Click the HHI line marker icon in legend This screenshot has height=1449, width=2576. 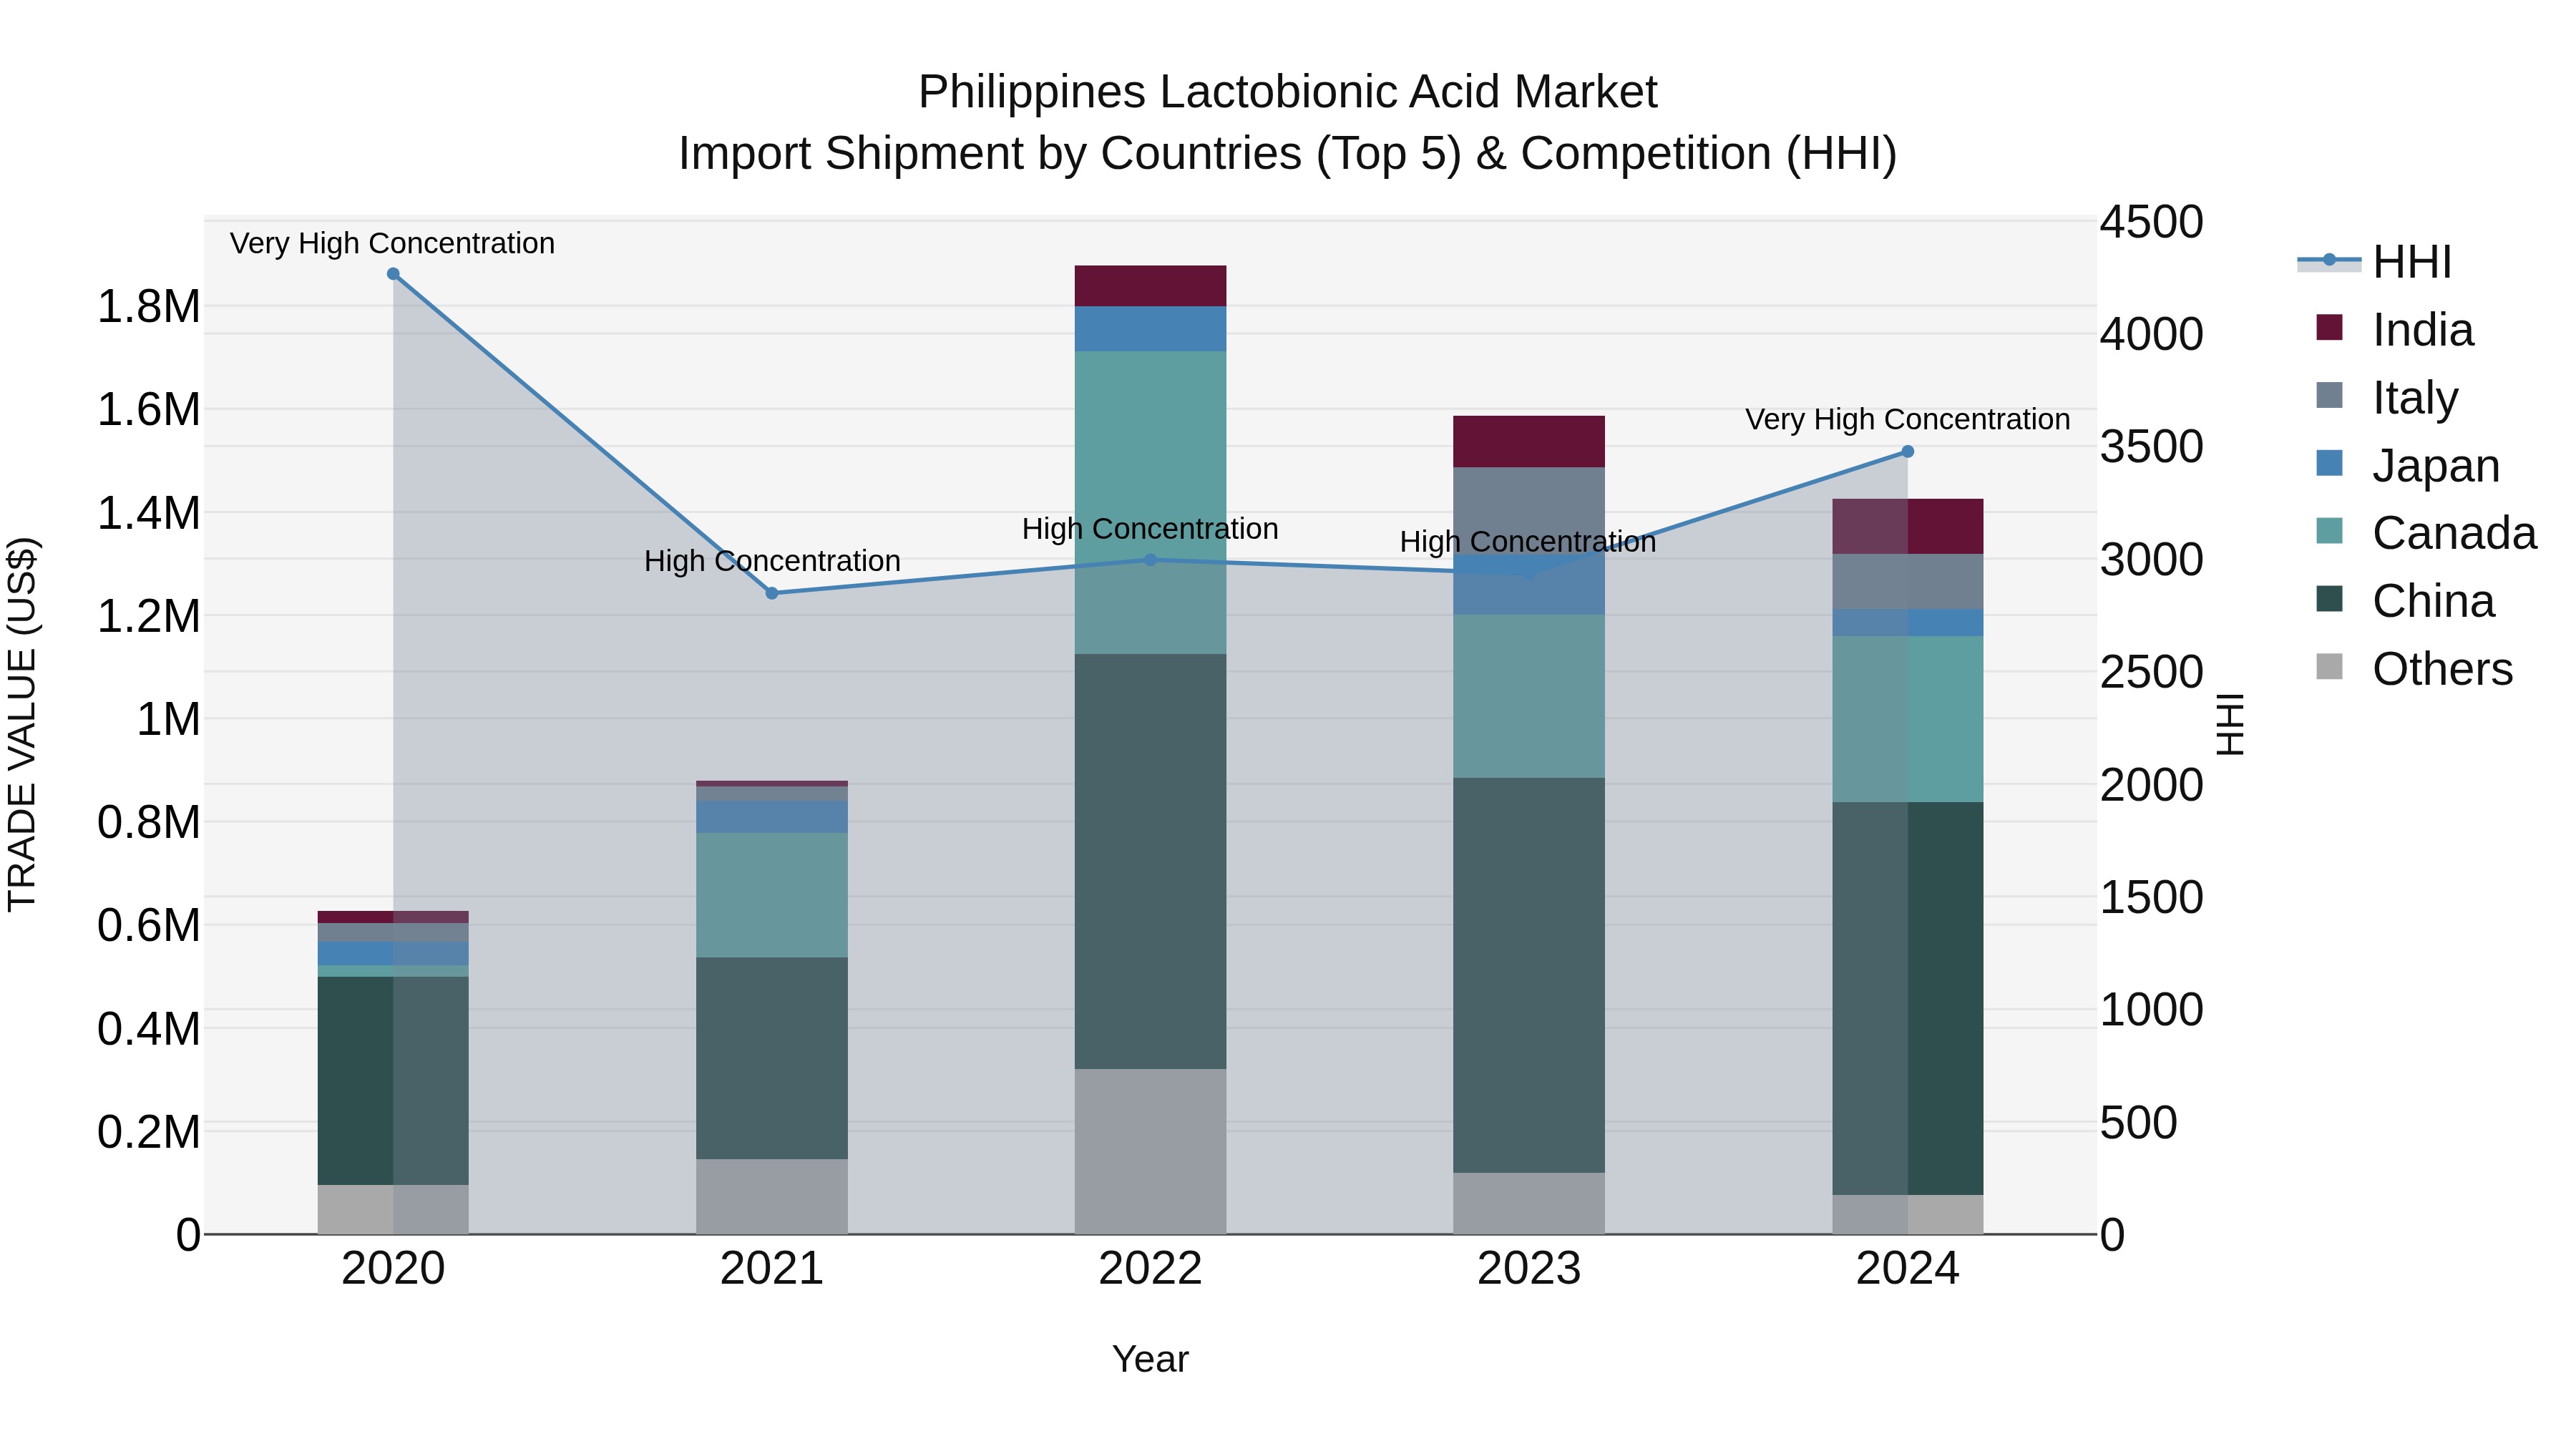(2329, 260)
